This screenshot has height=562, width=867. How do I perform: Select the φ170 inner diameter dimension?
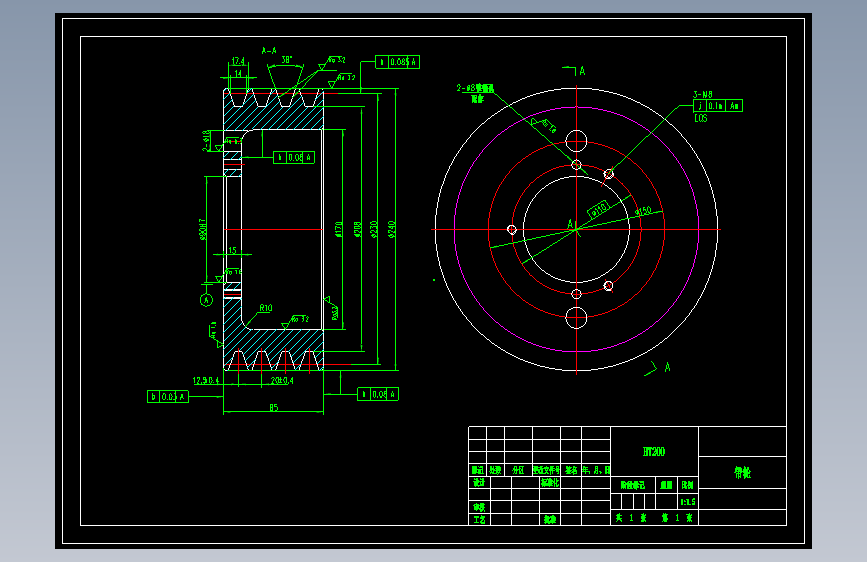338,230
